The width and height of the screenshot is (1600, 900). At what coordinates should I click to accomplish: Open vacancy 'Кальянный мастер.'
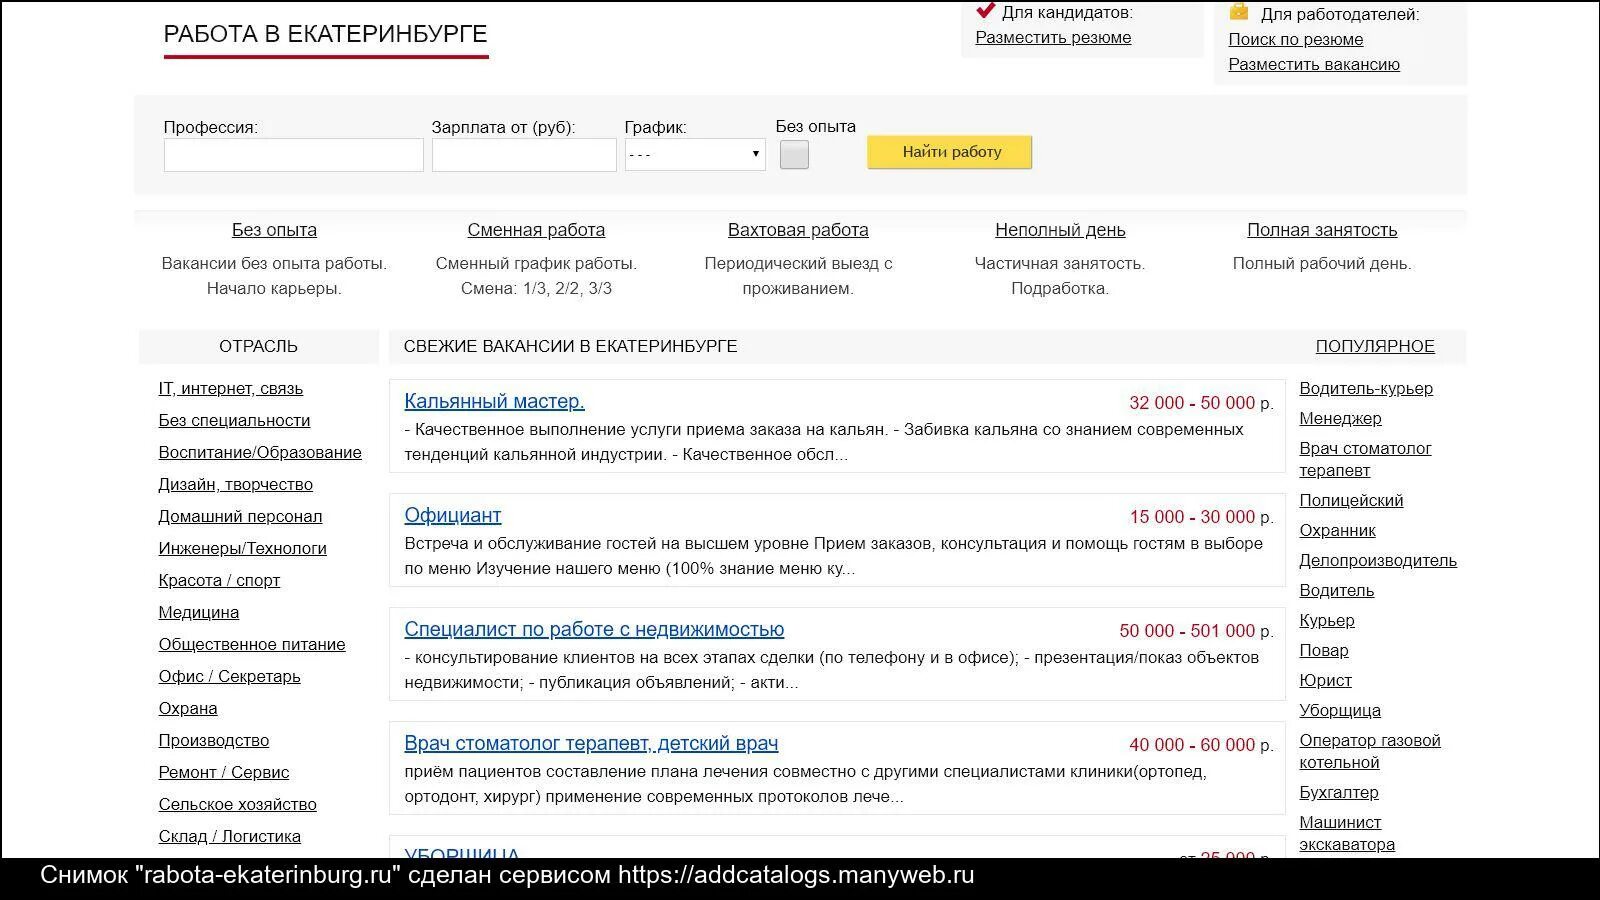(494, 402)
